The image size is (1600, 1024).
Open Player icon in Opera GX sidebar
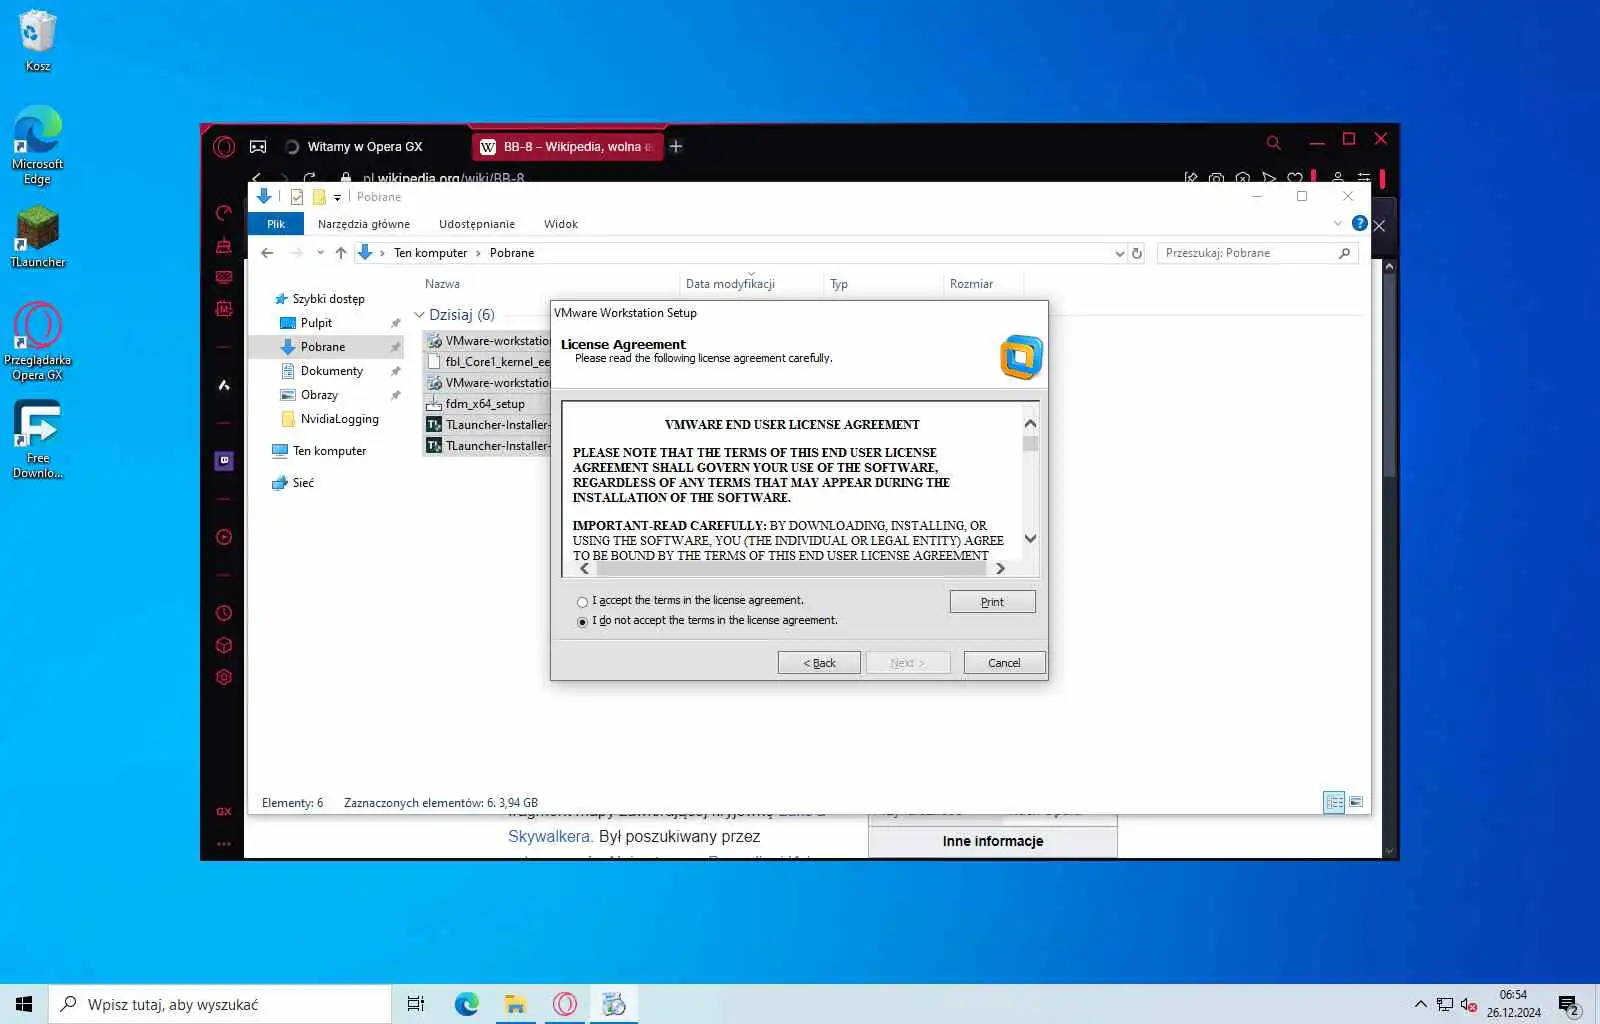point(224,537)
